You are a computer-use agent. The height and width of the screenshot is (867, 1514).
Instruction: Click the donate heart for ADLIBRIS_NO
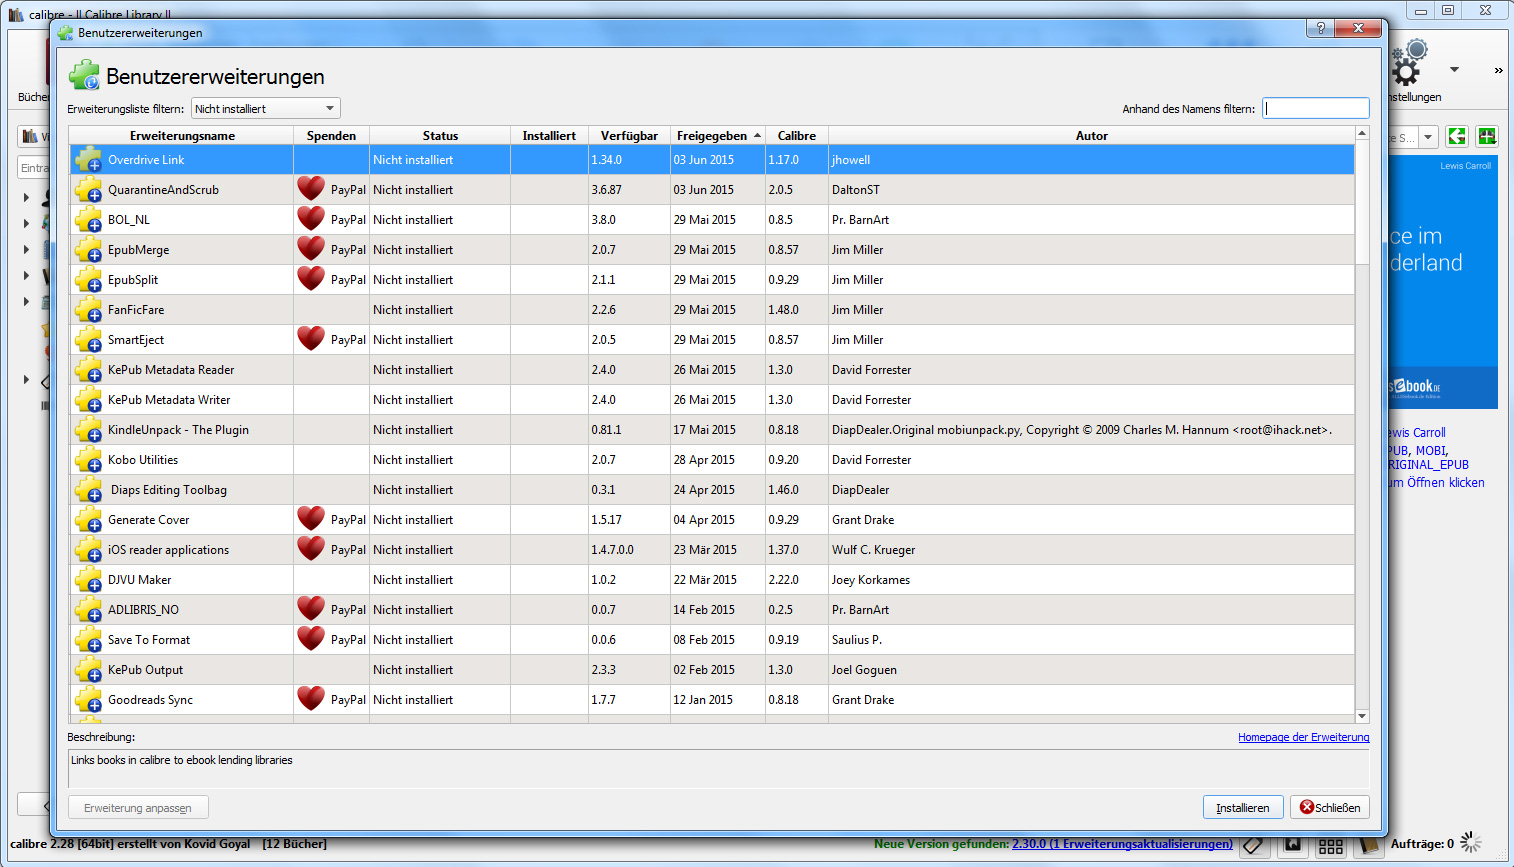click(x=311, y=608)
